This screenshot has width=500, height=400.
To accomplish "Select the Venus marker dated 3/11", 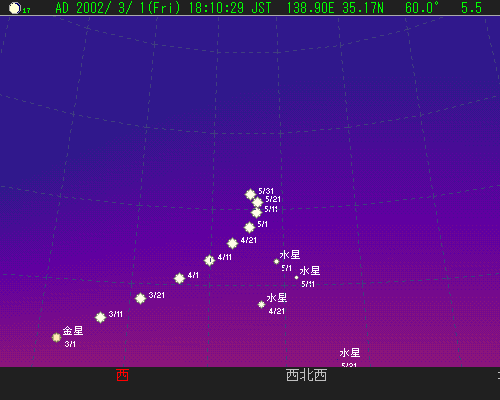I will pyautogui.click(x=100, y=317).
